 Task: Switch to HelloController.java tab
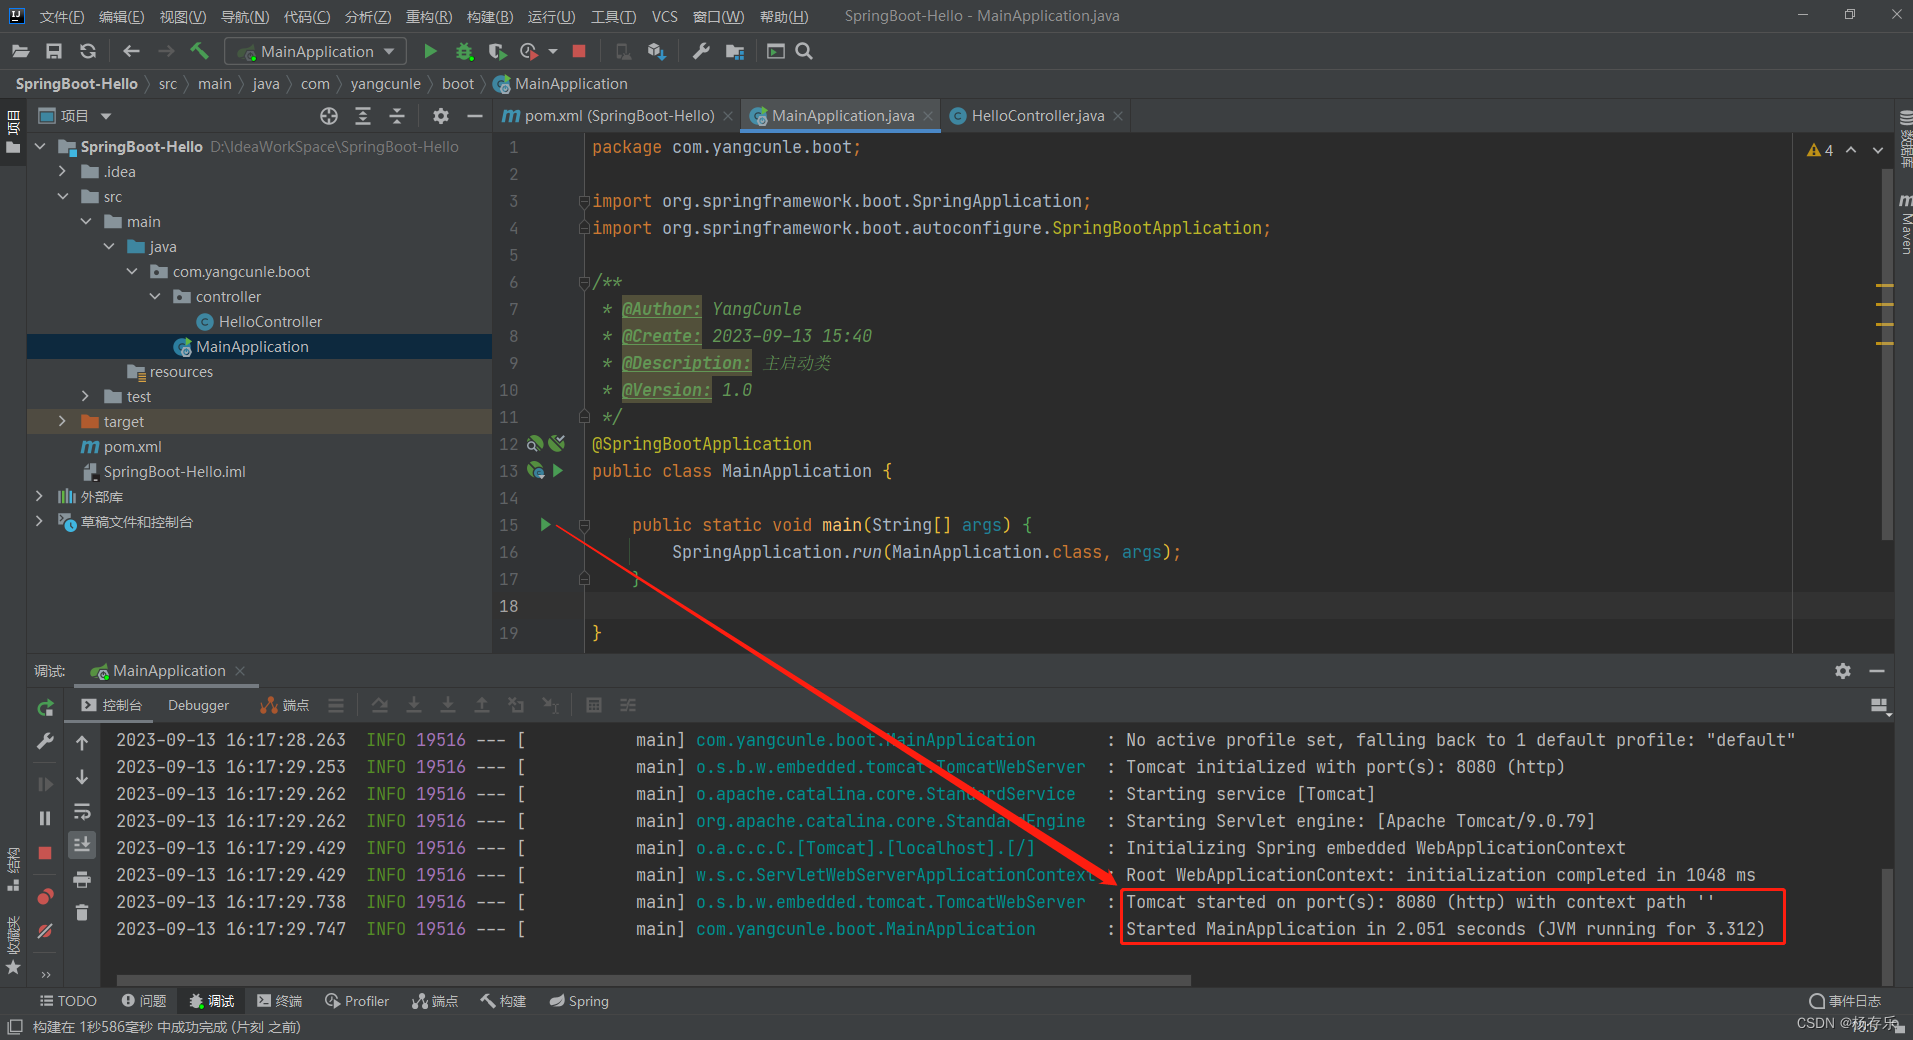click(x=1037, y=116)
